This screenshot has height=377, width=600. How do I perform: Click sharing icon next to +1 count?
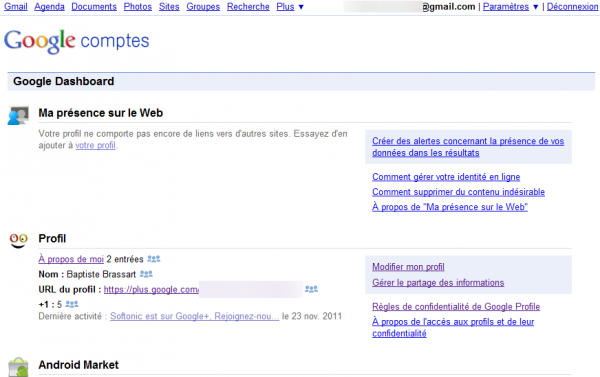tap(72, 304)
